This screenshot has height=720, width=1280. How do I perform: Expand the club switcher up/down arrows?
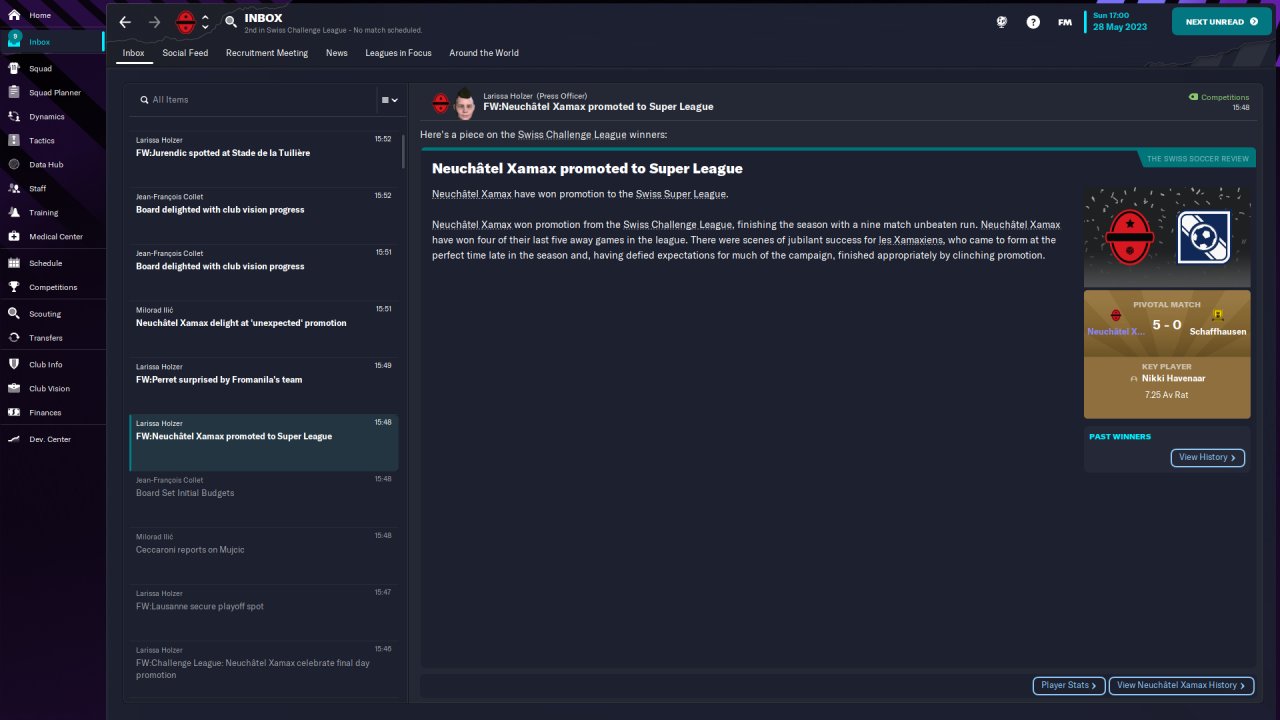[206, 22]
